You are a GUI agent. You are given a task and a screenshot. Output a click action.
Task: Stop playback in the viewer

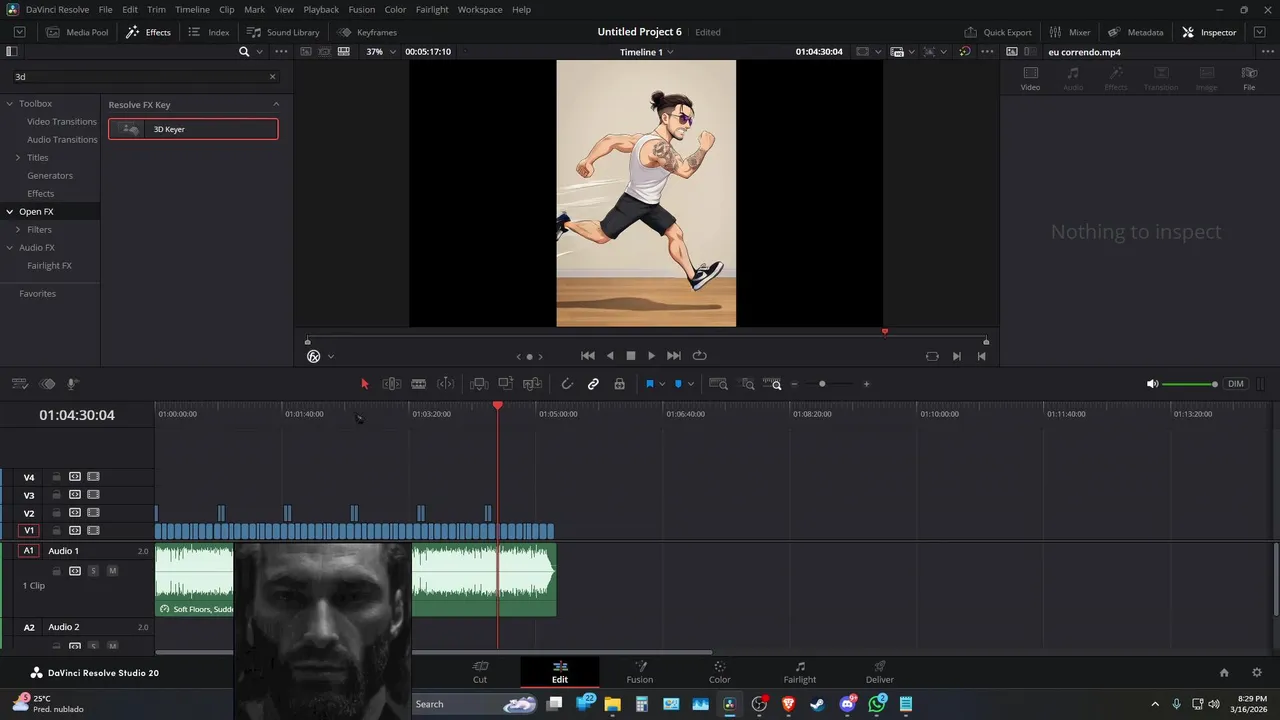(x=631, y=356)
